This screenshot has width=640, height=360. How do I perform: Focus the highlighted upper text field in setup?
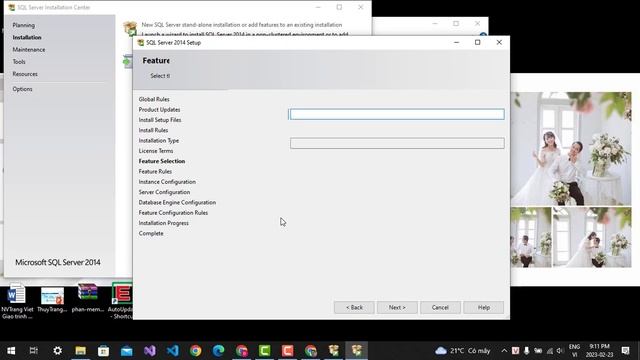click(x=397, y=114)
